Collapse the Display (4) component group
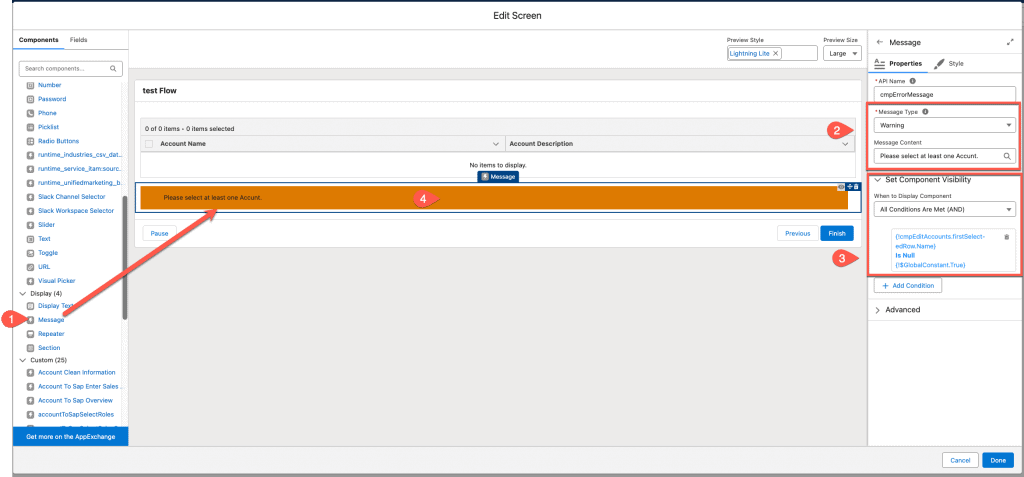 pos(22,294)
